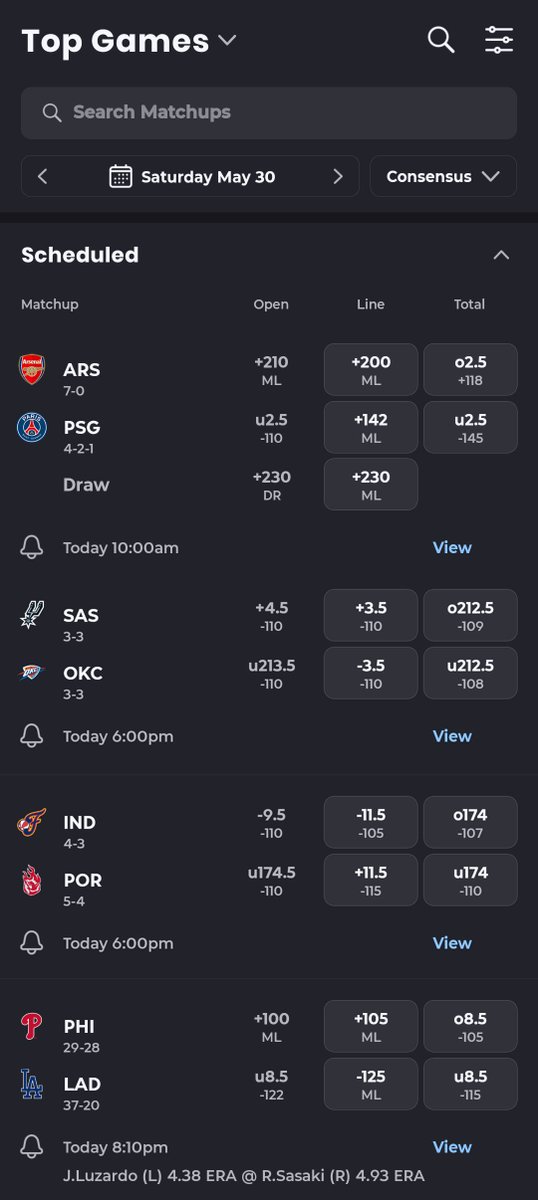Open the search magnifier icon in header
Screen dimensions: 538x1200
tap(441, 40)
